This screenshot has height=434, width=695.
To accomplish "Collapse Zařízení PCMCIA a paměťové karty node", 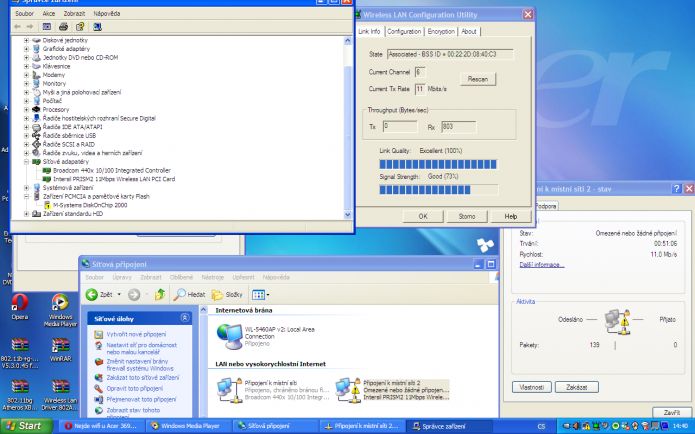I will pos(26,196).
